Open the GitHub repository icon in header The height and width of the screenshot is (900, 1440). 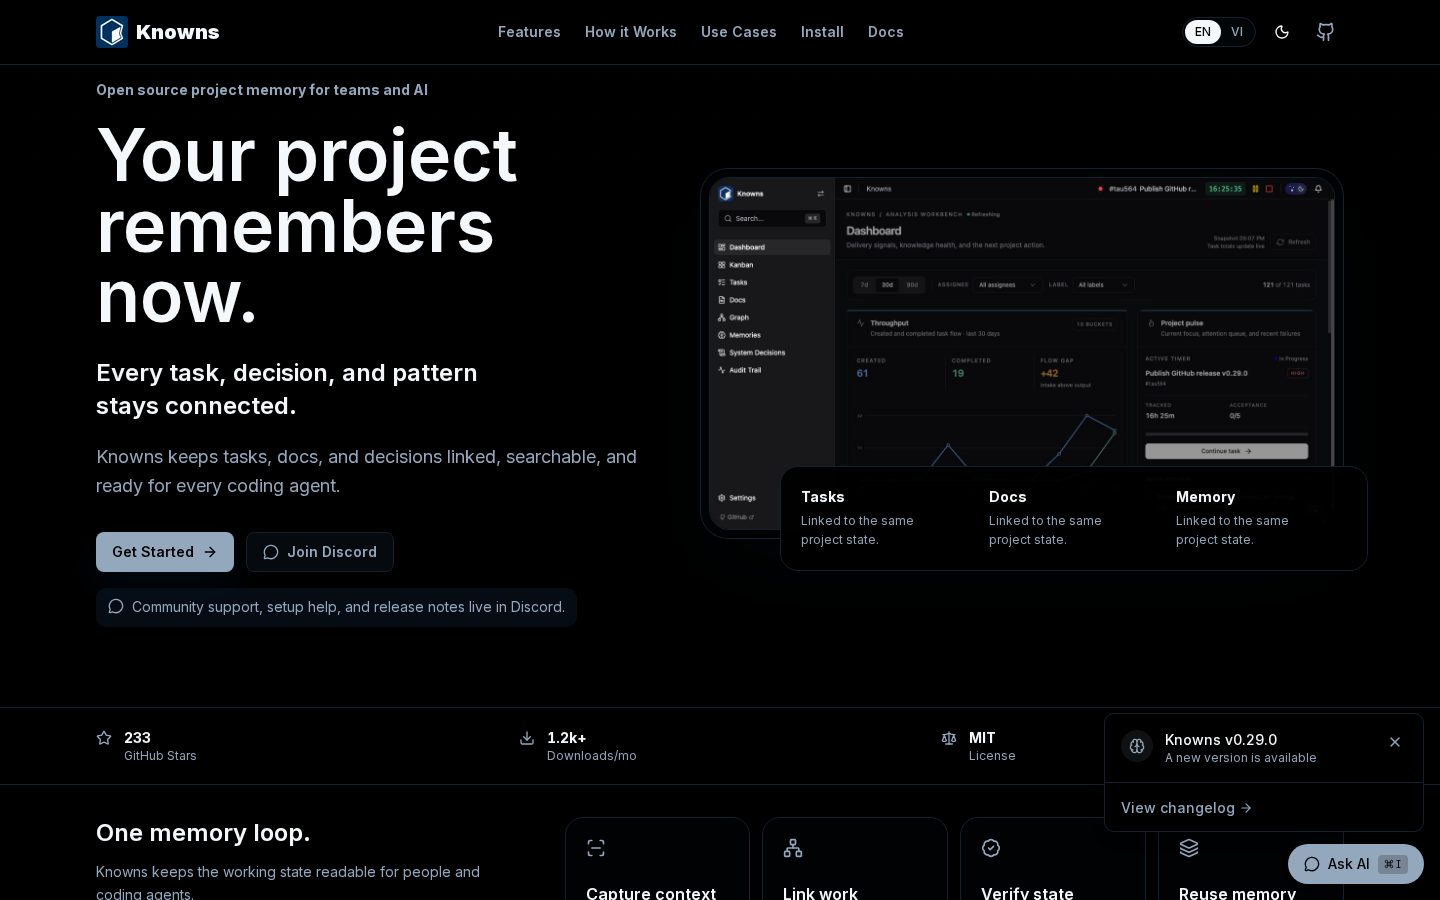1325,32
